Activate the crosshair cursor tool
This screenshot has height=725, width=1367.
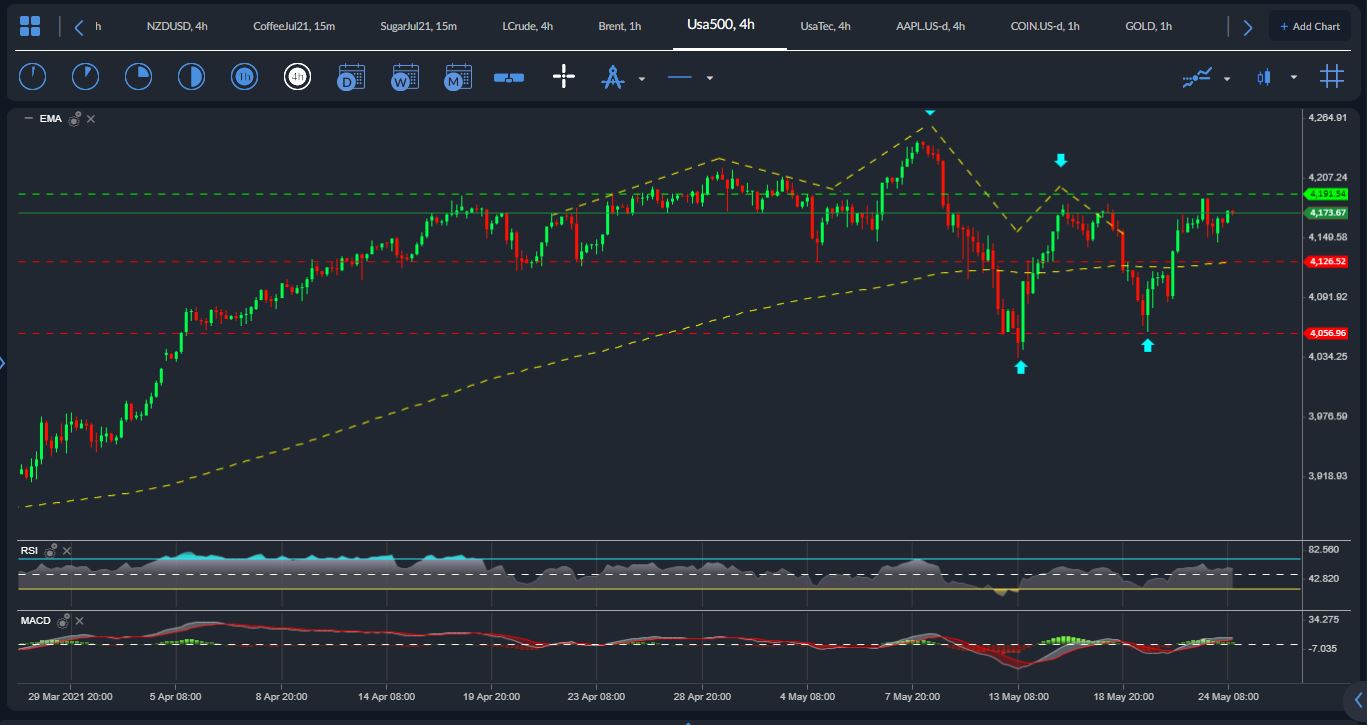(564, 77)
